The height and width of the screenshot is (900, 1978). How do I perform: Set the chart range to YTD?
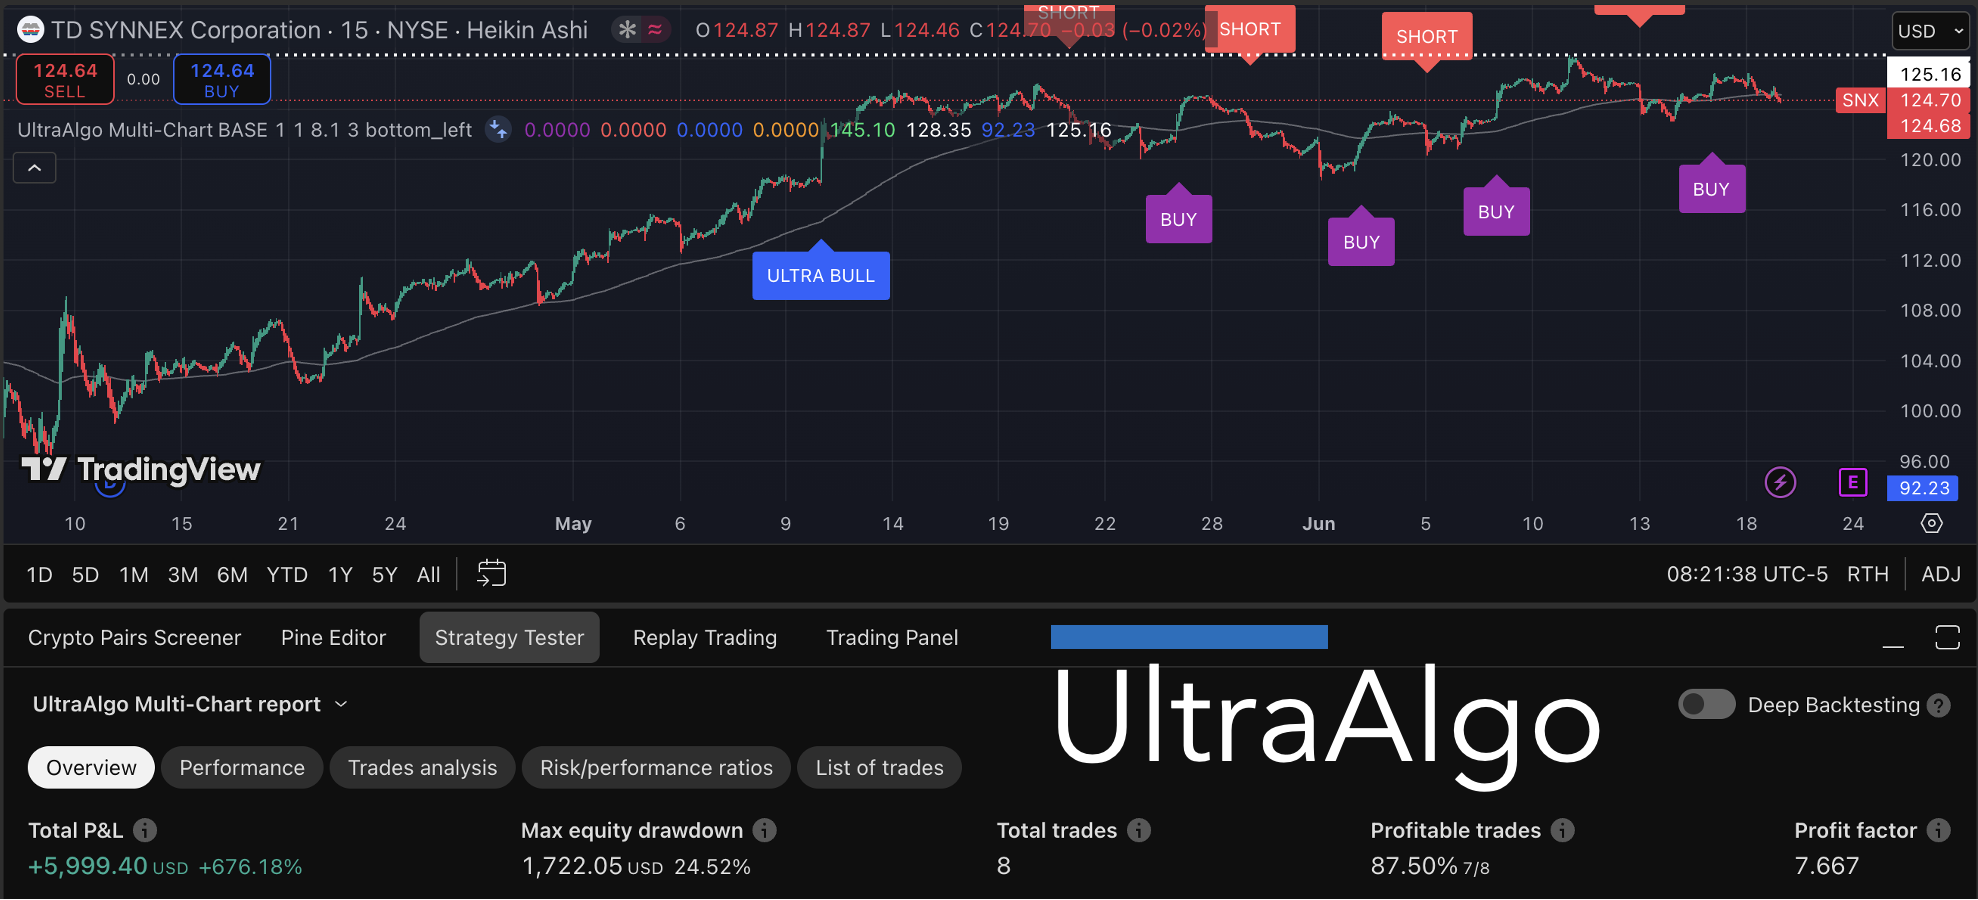pyautogui.click(x=287, y=575)
